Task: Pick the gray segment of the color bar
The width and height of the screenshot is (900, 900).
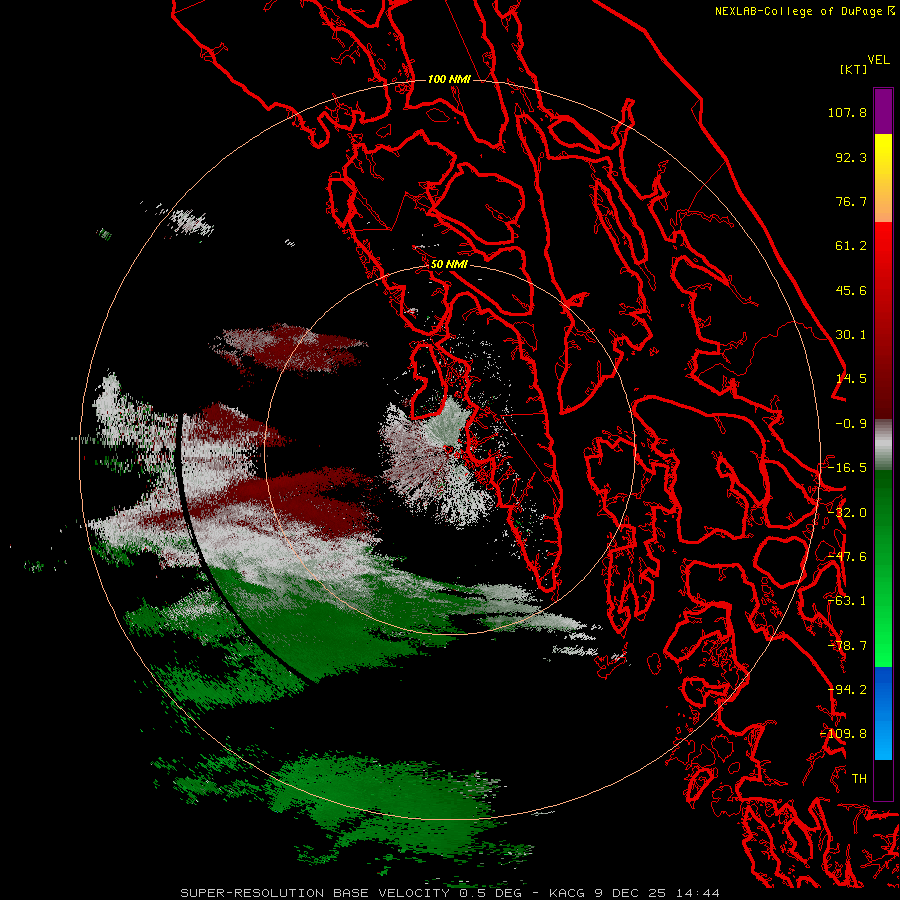Action: pyautogui.click(x=883, y=445)
